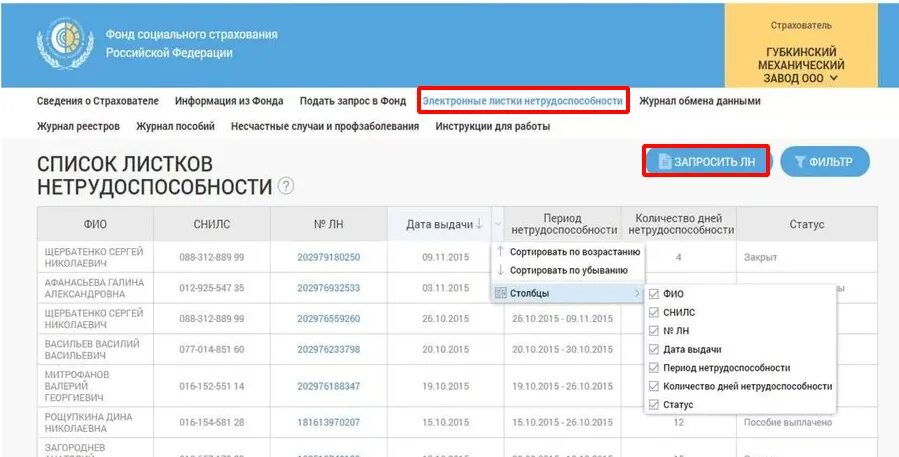Open the Столбцы submenu
The height and width of the screenshot is (457, 899).
(x=568, y=293)
